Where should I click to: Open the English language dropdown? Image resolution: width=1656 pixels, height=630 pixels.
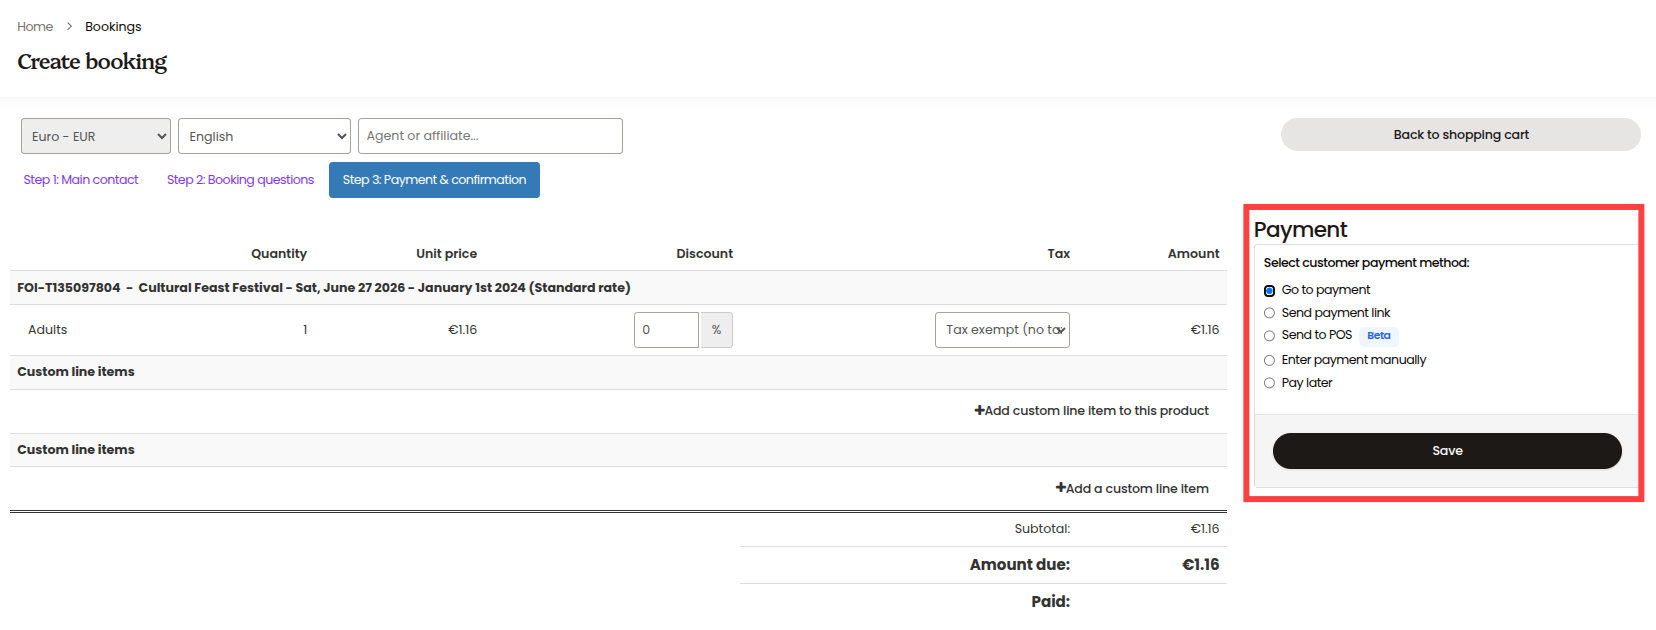click(264, 136)
